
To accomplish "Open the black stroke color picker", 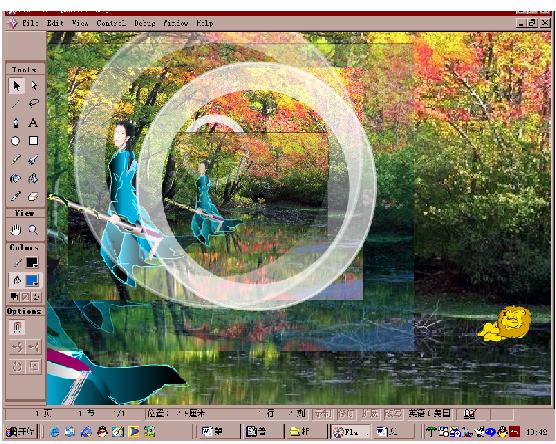I will click(x=32, y=262).
